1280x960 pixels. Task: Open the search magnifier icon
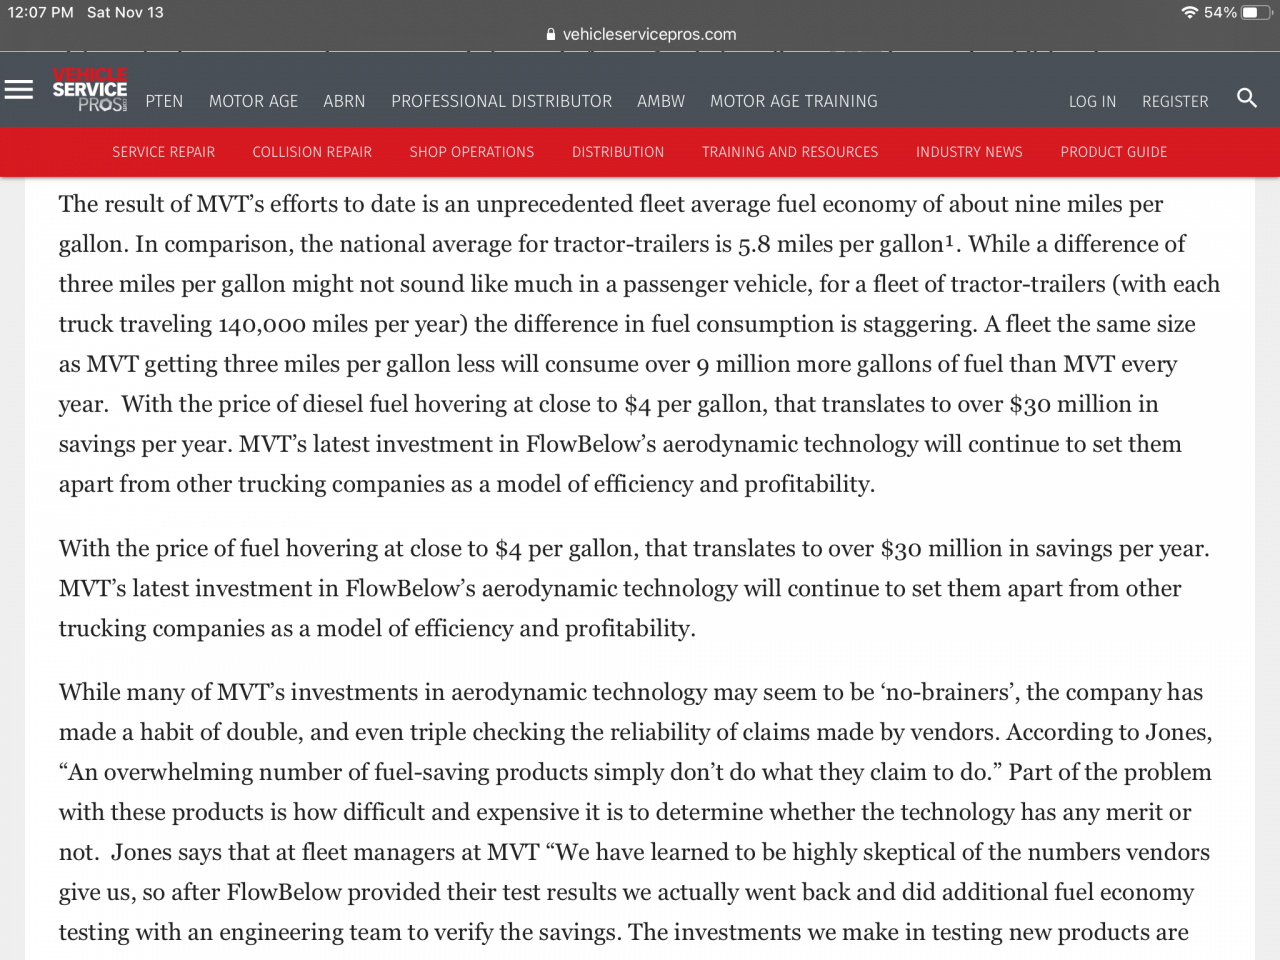tap(1246, 98)
